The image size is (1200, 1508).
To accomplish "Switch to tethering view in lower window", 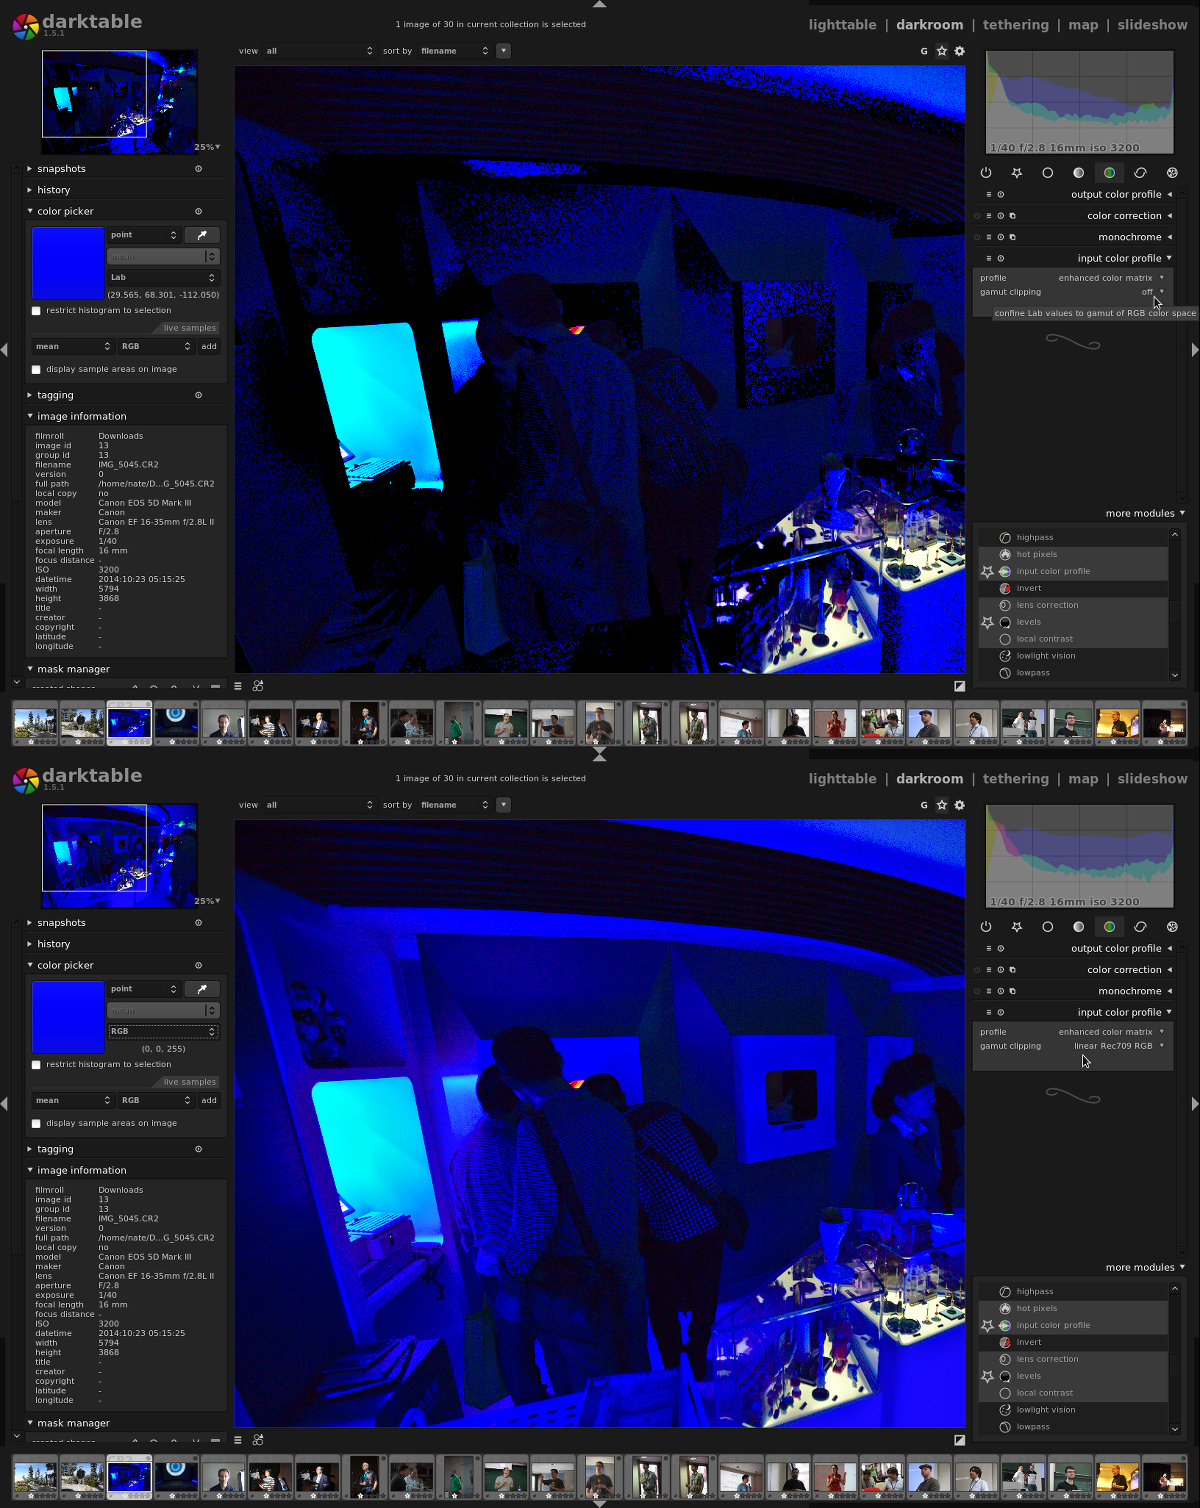I will pyautogui.click(x=1015, y=779).
